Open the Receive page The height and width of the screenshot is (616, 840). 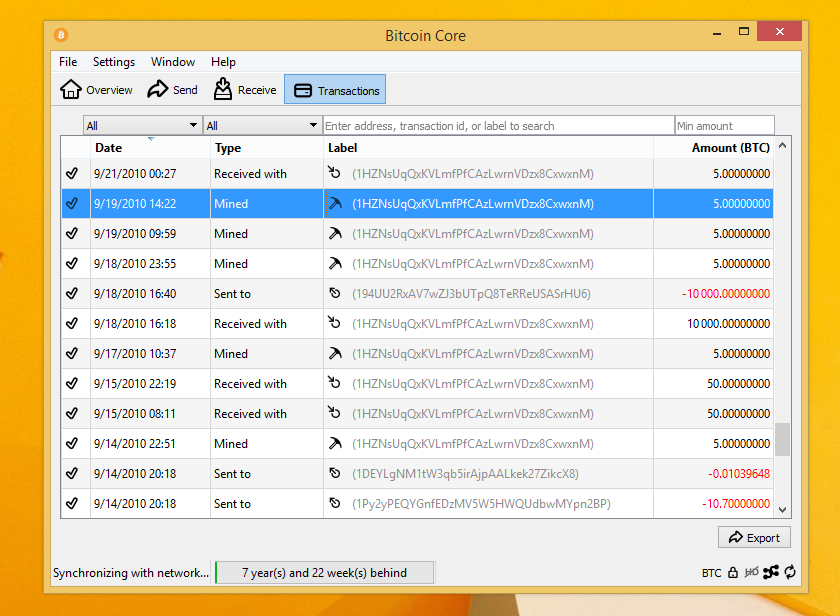point(245,89)
